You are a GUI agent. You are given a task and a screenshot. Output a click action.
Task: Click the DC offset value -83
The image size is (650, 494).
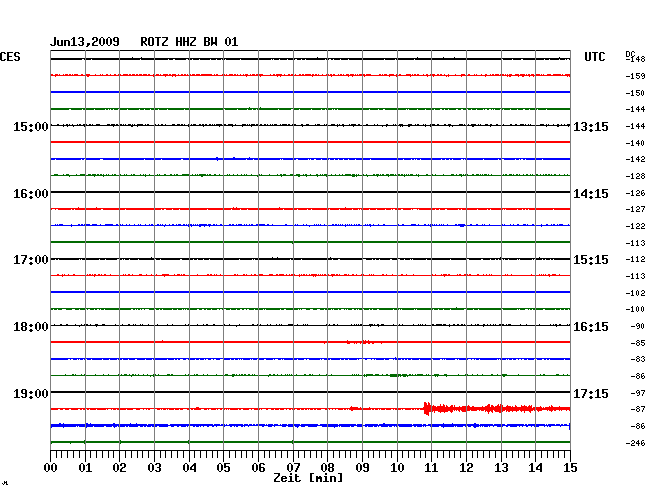point(637,359)
